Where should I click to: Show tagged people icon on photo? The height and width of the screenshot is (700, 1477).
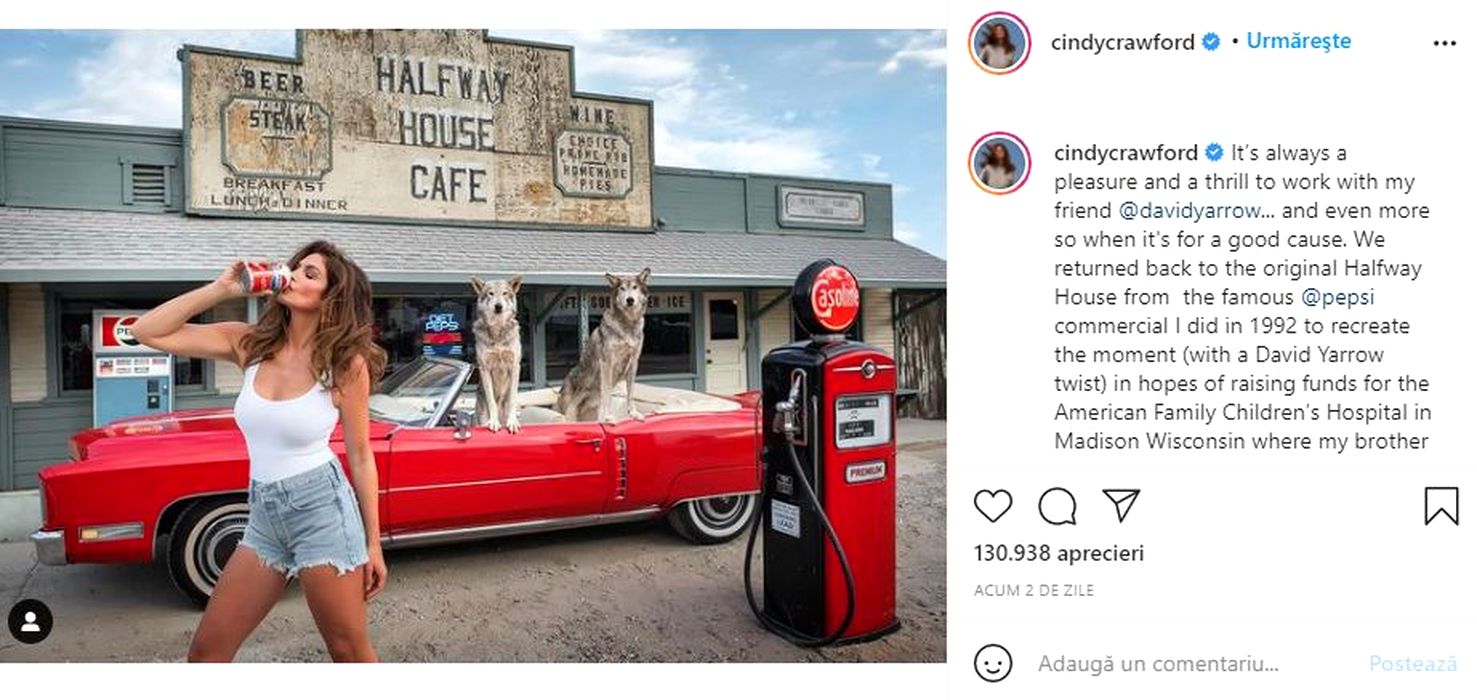point(30,622)
